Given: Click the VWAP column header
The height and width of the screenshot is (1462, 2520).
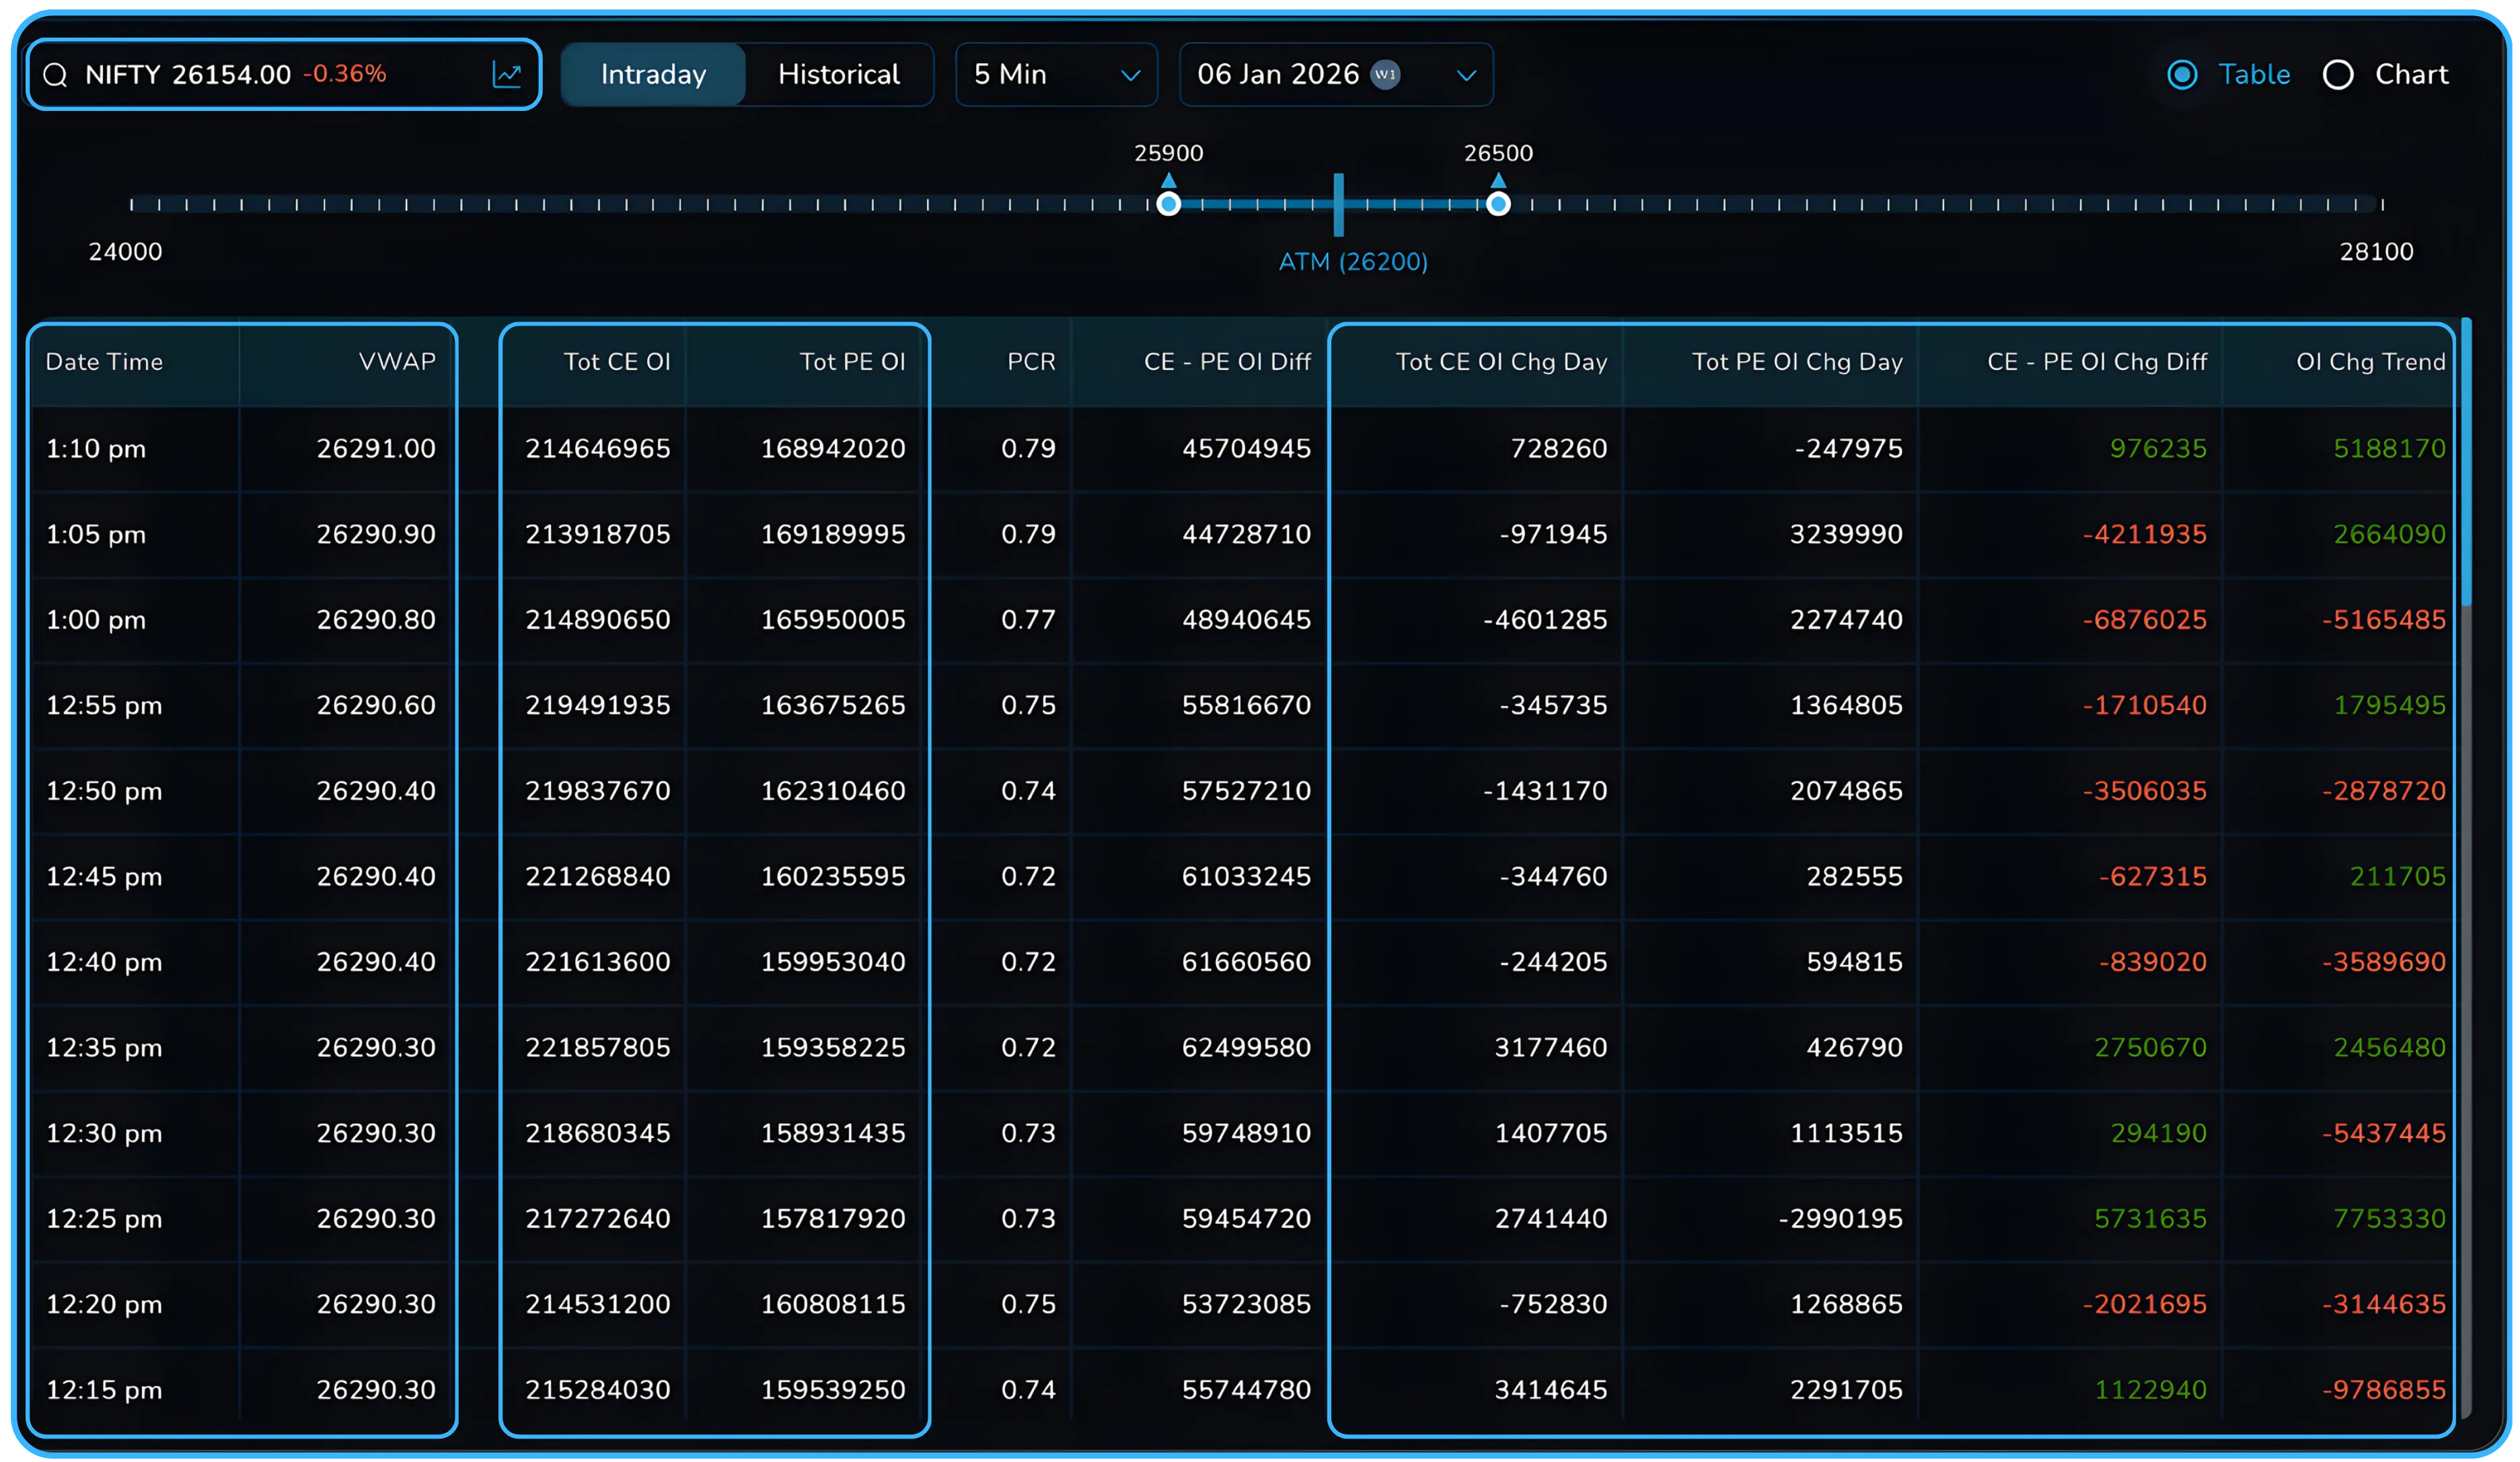Looking at the screenshot, I should 397,362.
